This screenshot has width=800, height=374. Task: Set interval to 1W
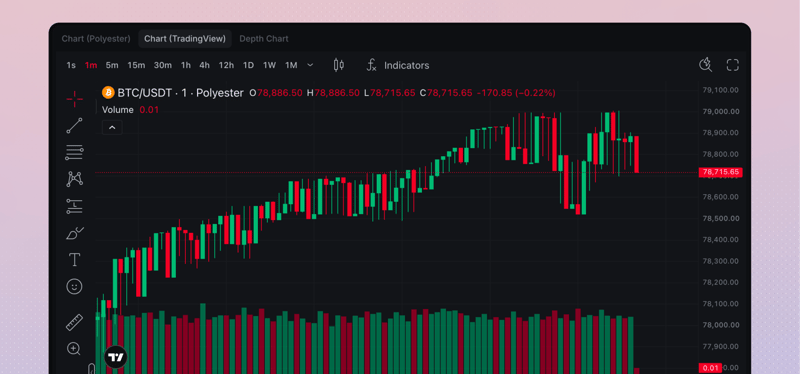click(x=269, y=65)
